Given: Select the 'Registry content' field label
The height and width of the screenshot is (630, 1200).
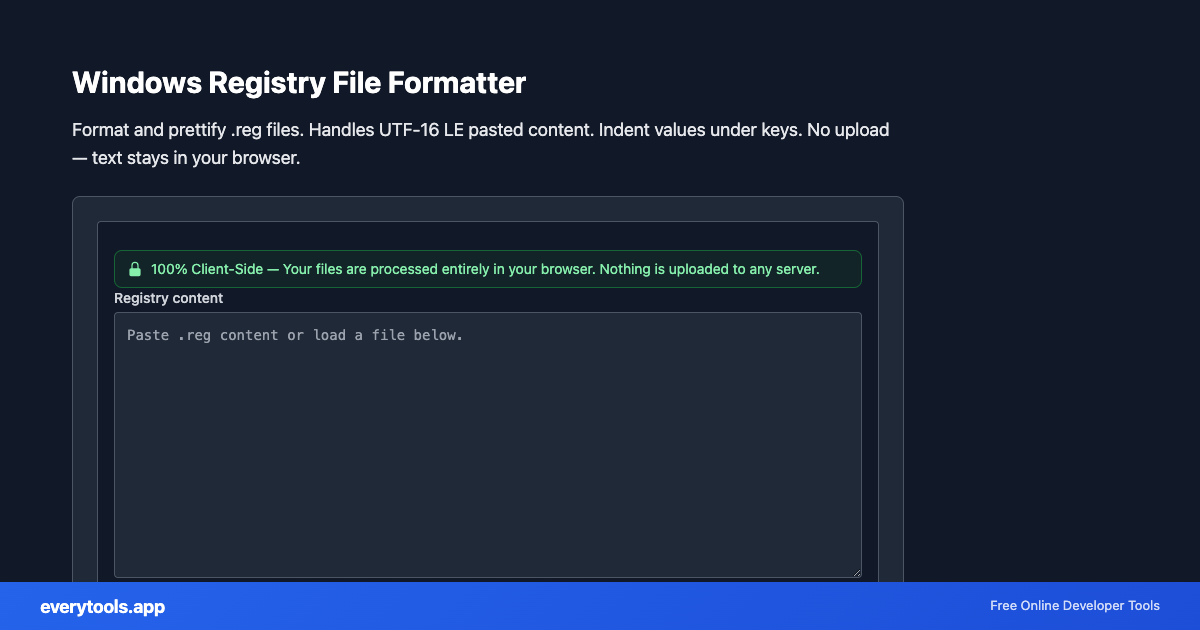Looking at the screenshot, I should (x=168, y=298).
